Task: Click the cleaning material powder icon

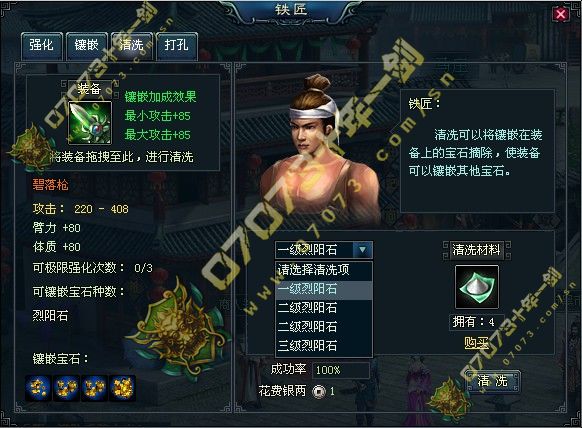Action: [x=477, y=287]
